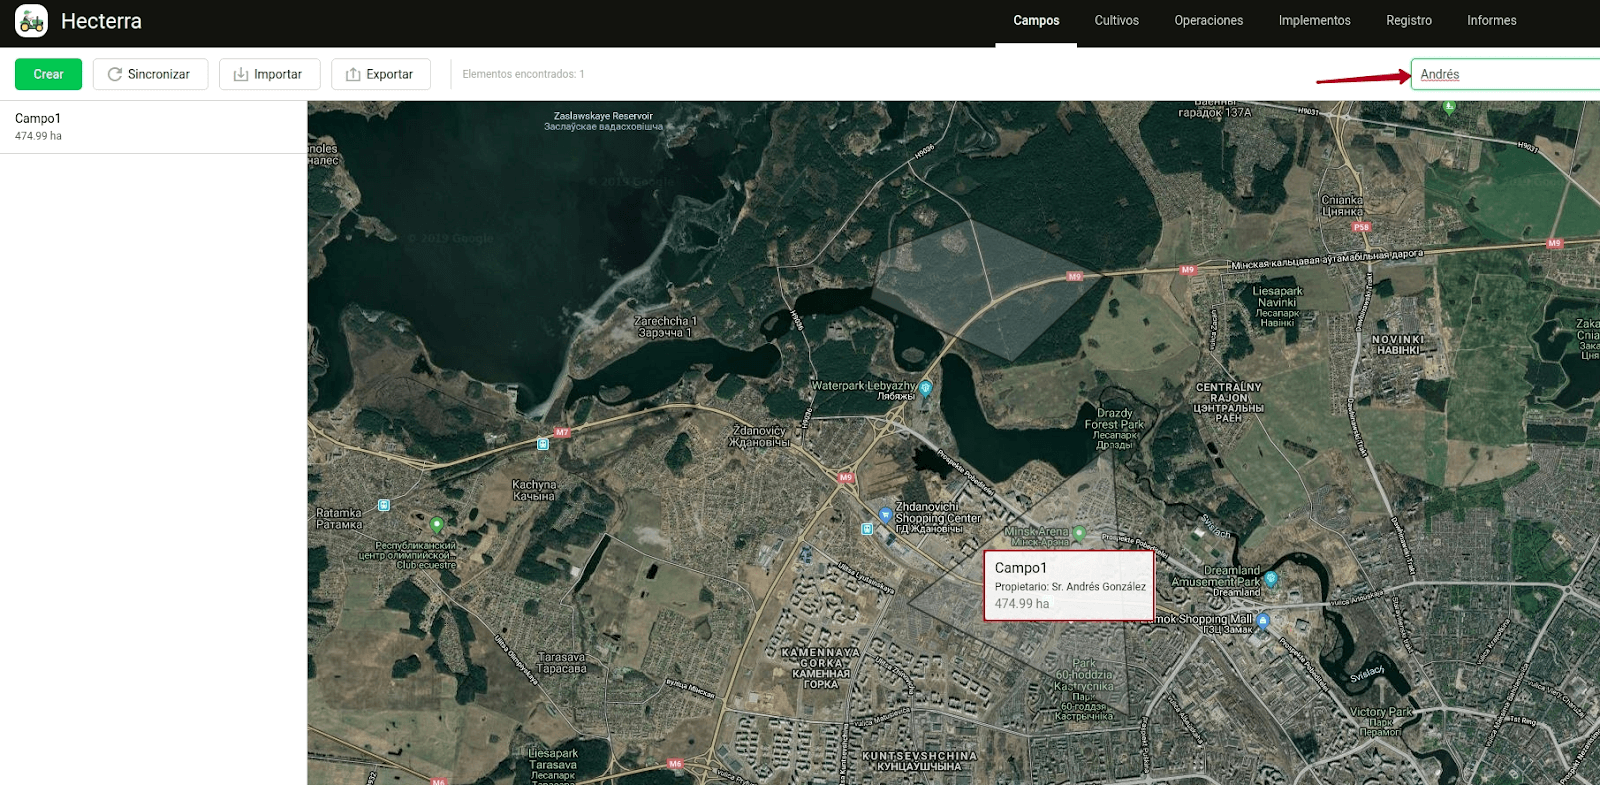
Task: Select Campo1 in the field list
Action: [153, 126]
